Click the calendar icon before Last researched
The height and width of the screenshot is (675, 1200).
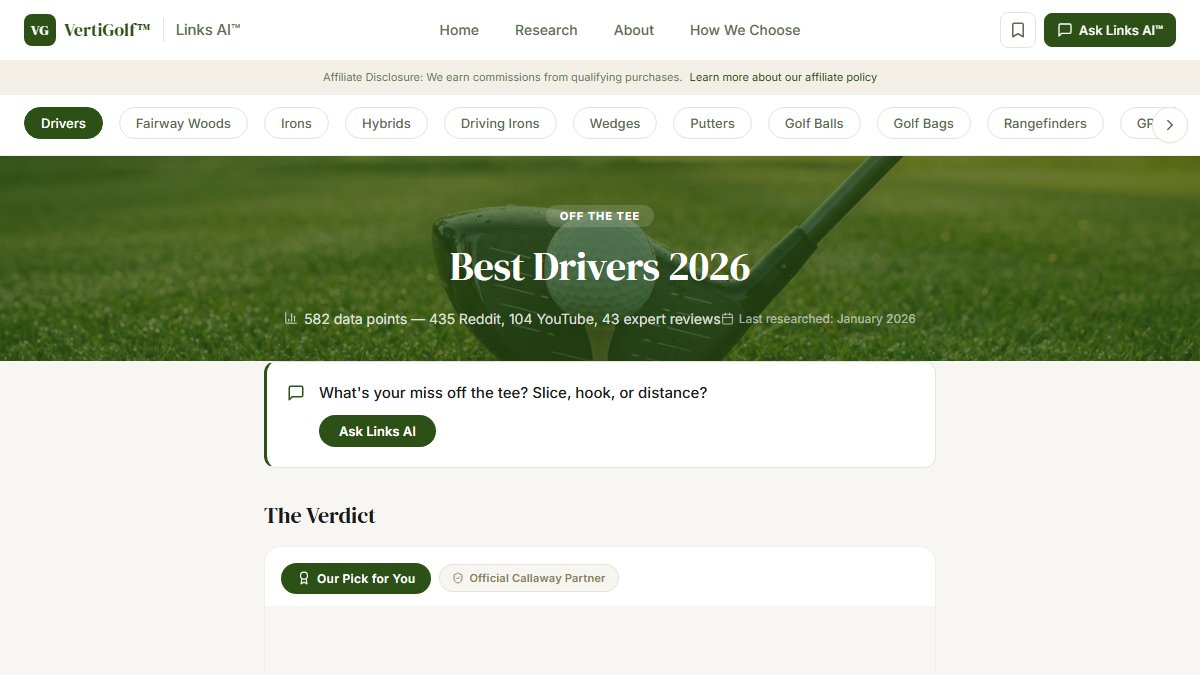[x=728, y=318]
